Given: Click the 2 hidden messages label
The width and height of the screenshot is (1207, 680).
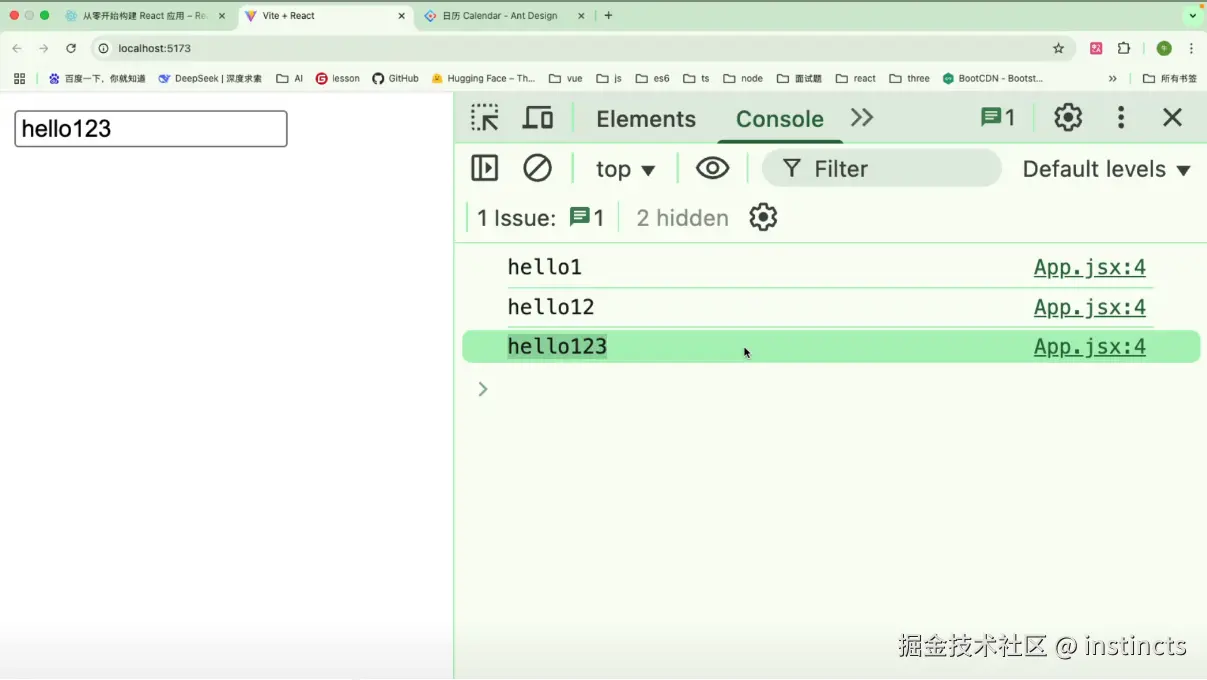Looking at the screenshot, I should [x=683, y=218].
